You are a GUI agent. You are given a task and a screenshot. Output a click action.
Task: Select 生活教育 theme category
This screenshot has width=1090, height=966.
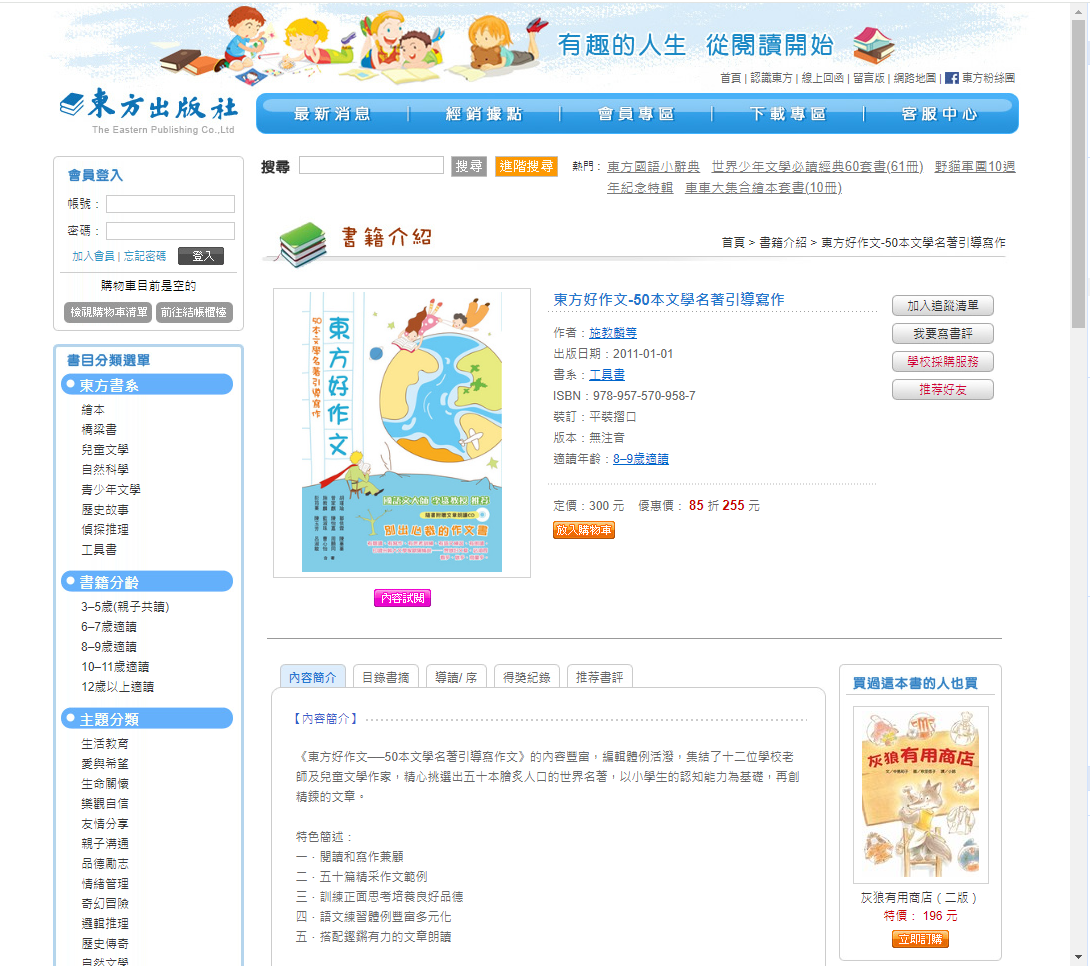(105, 744)
